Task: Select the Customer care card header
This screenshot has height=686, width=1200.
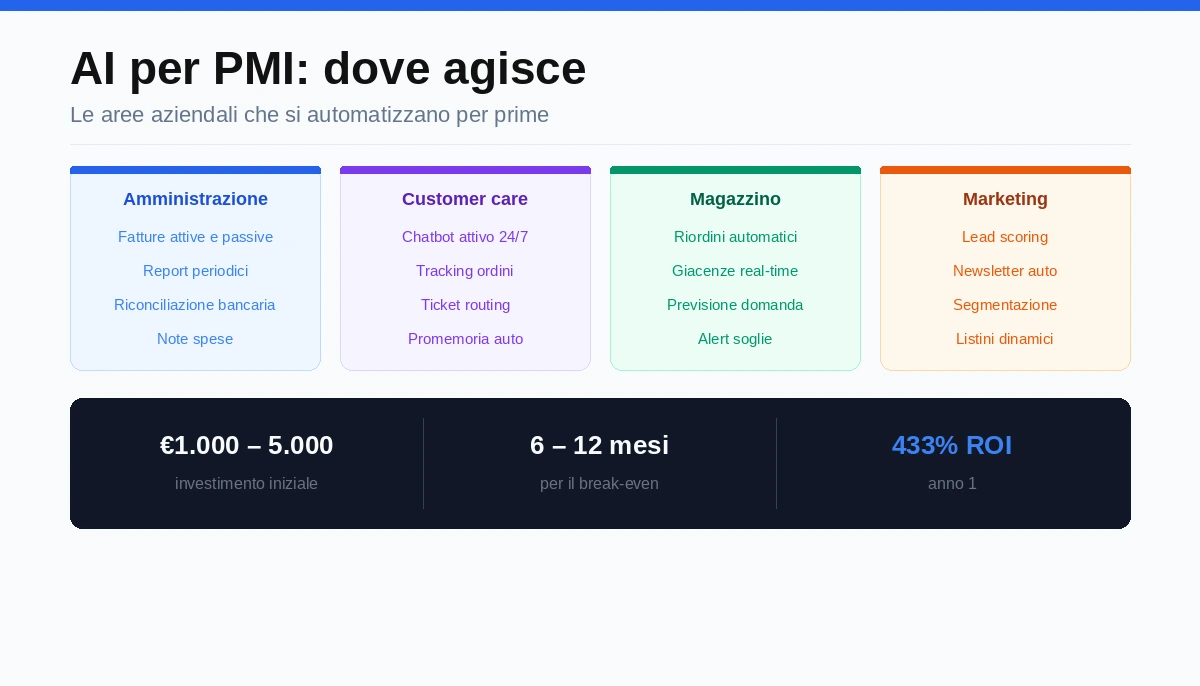Action: (465, 199)
